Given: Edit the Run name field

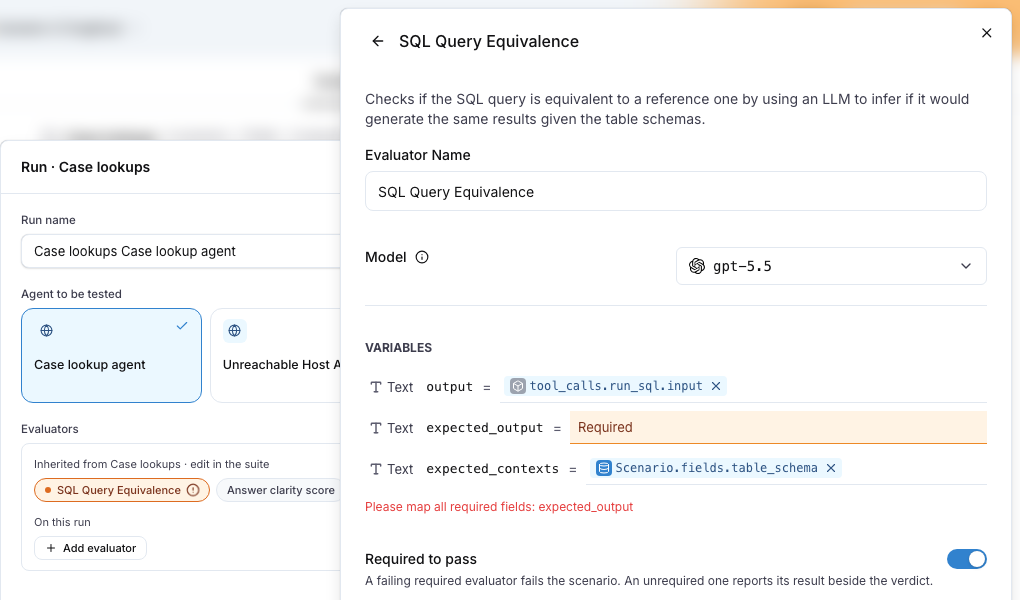Looking at the screenshot, I should 181,251.
